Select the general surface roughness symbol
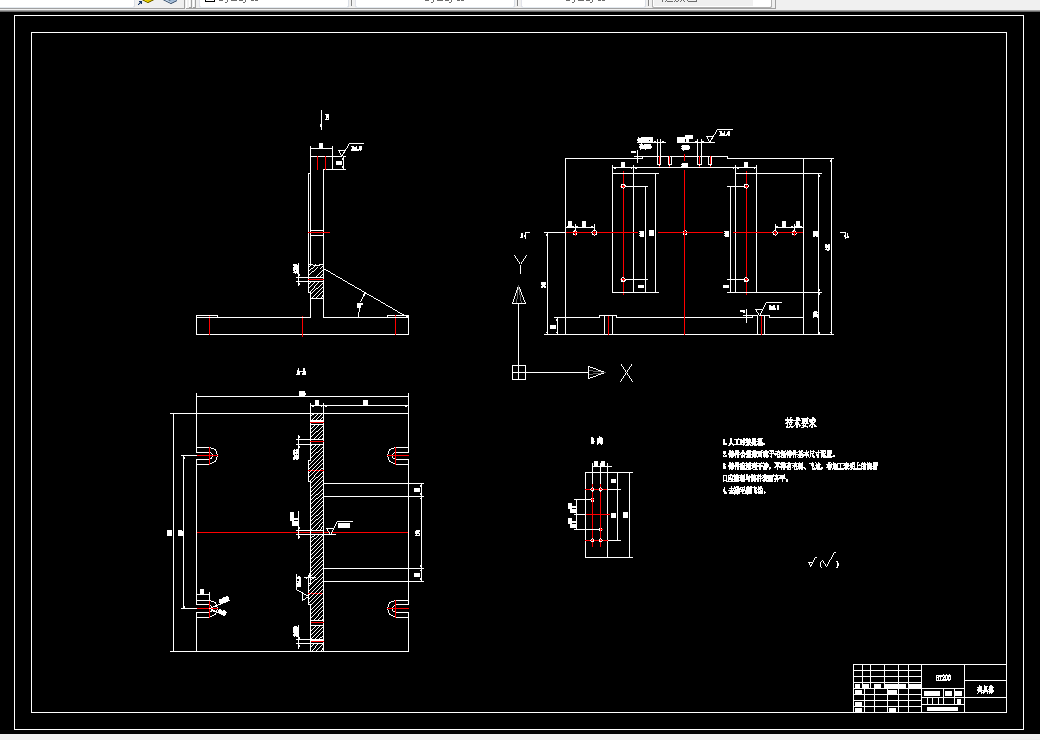This screenshot has width=1040, height=740. pyautogui.click(x=823, y=562)
